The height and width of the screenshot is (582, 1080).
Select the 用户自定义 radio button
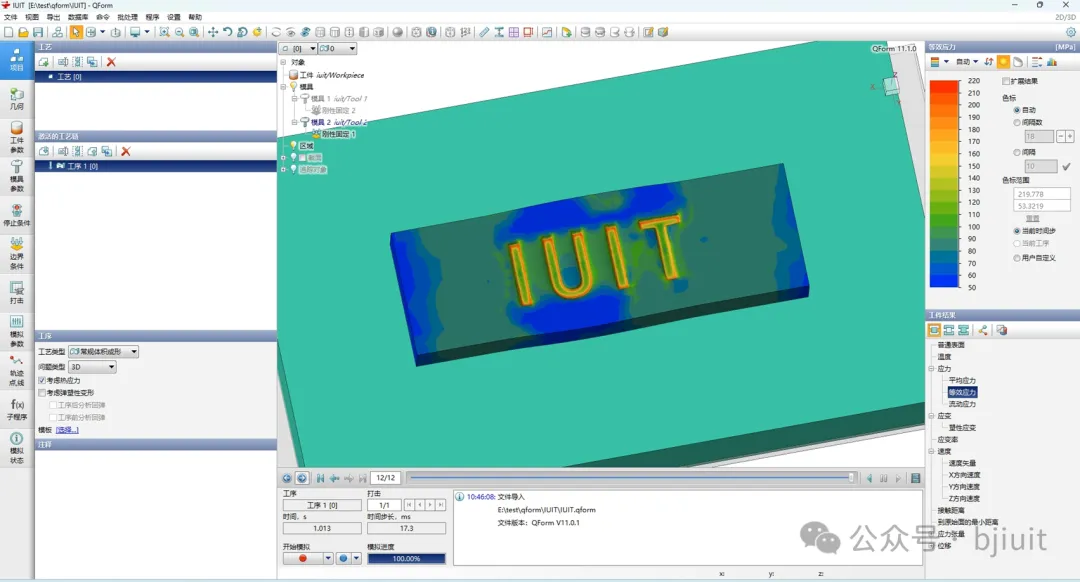pyautogui.click(x=1017, y=258)
